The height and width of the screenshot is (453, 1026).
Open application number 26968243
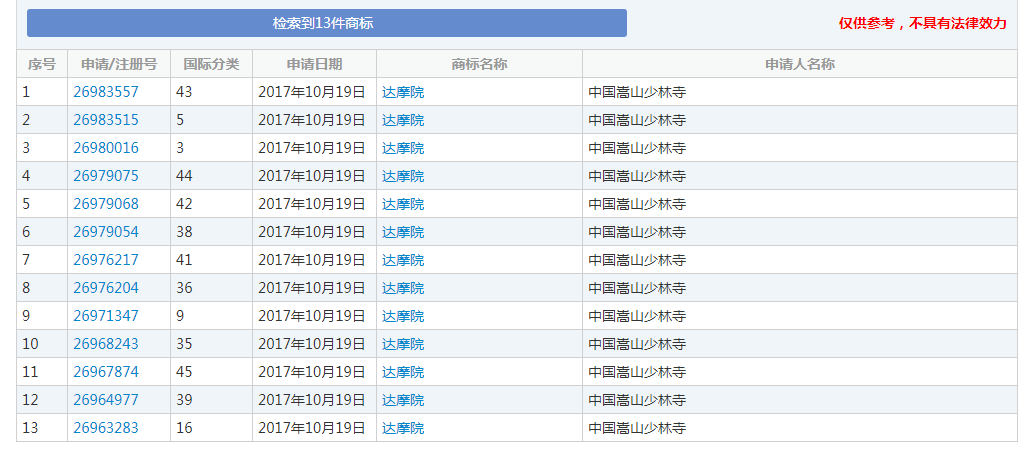[x=106, y=344]
